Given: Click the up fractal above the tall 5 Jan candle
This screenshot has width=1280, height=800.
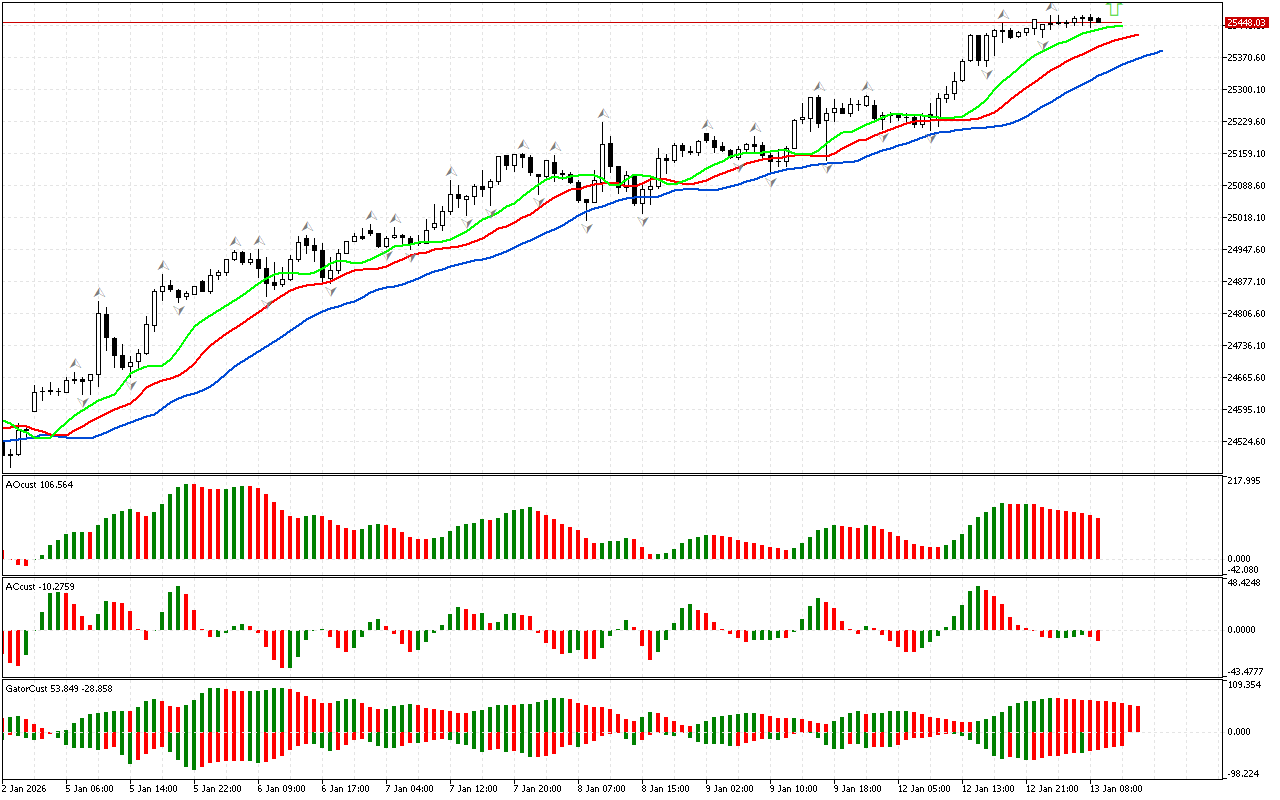Looking at the screenshot, I should [x=99, y=292].
